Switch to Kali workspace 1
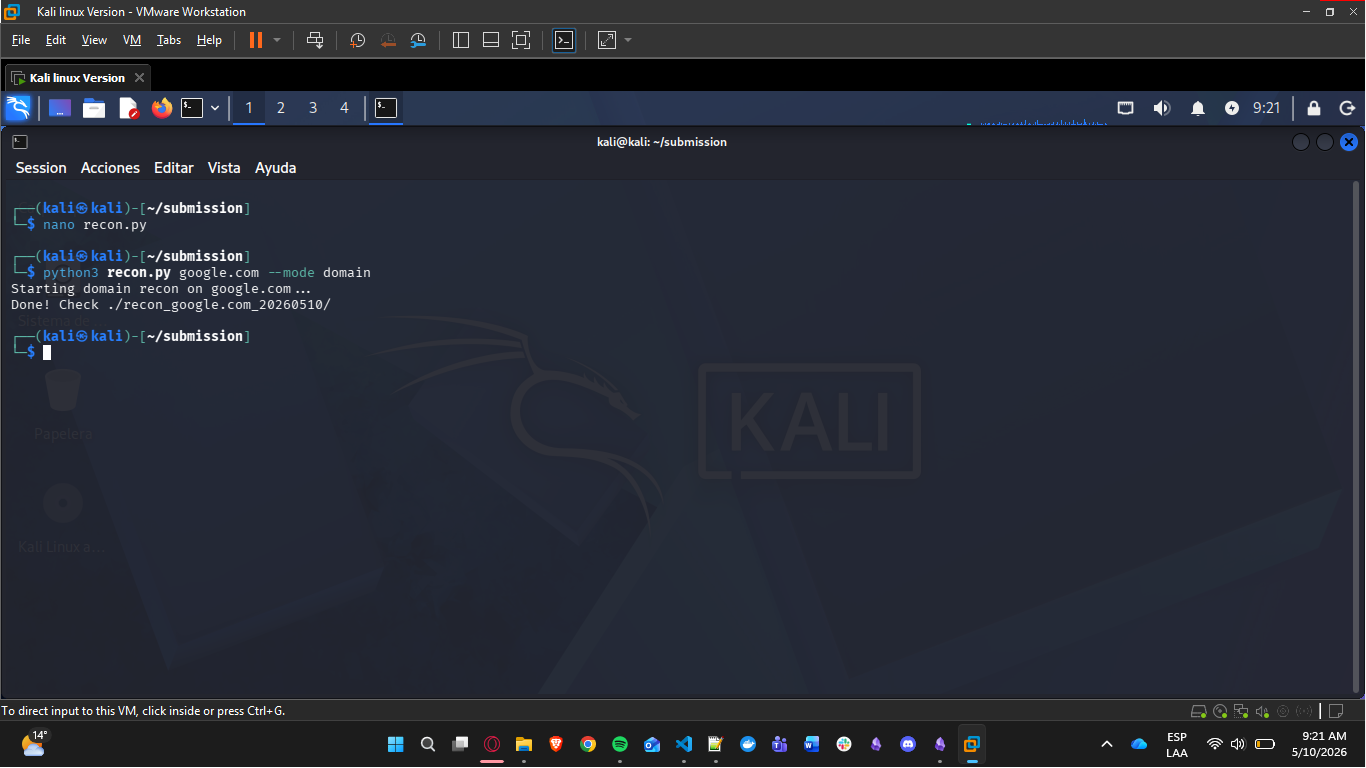Image resolution: width=1366 pixels, height=768 pixels. [249, 108]
